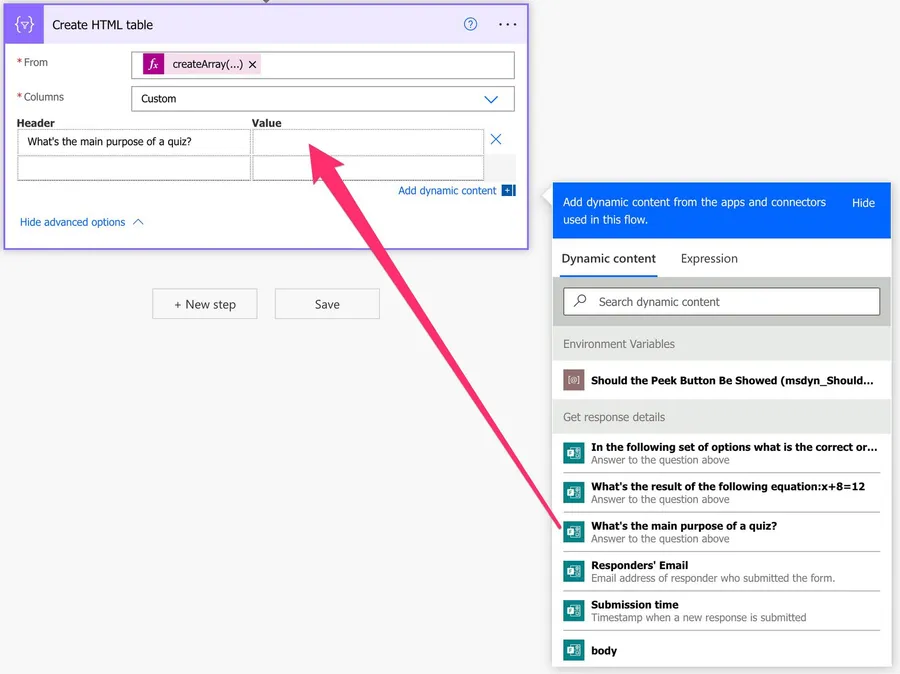Hide the dynamic content panel
This screenshot has height=674, width=900.
click(863, 202)
